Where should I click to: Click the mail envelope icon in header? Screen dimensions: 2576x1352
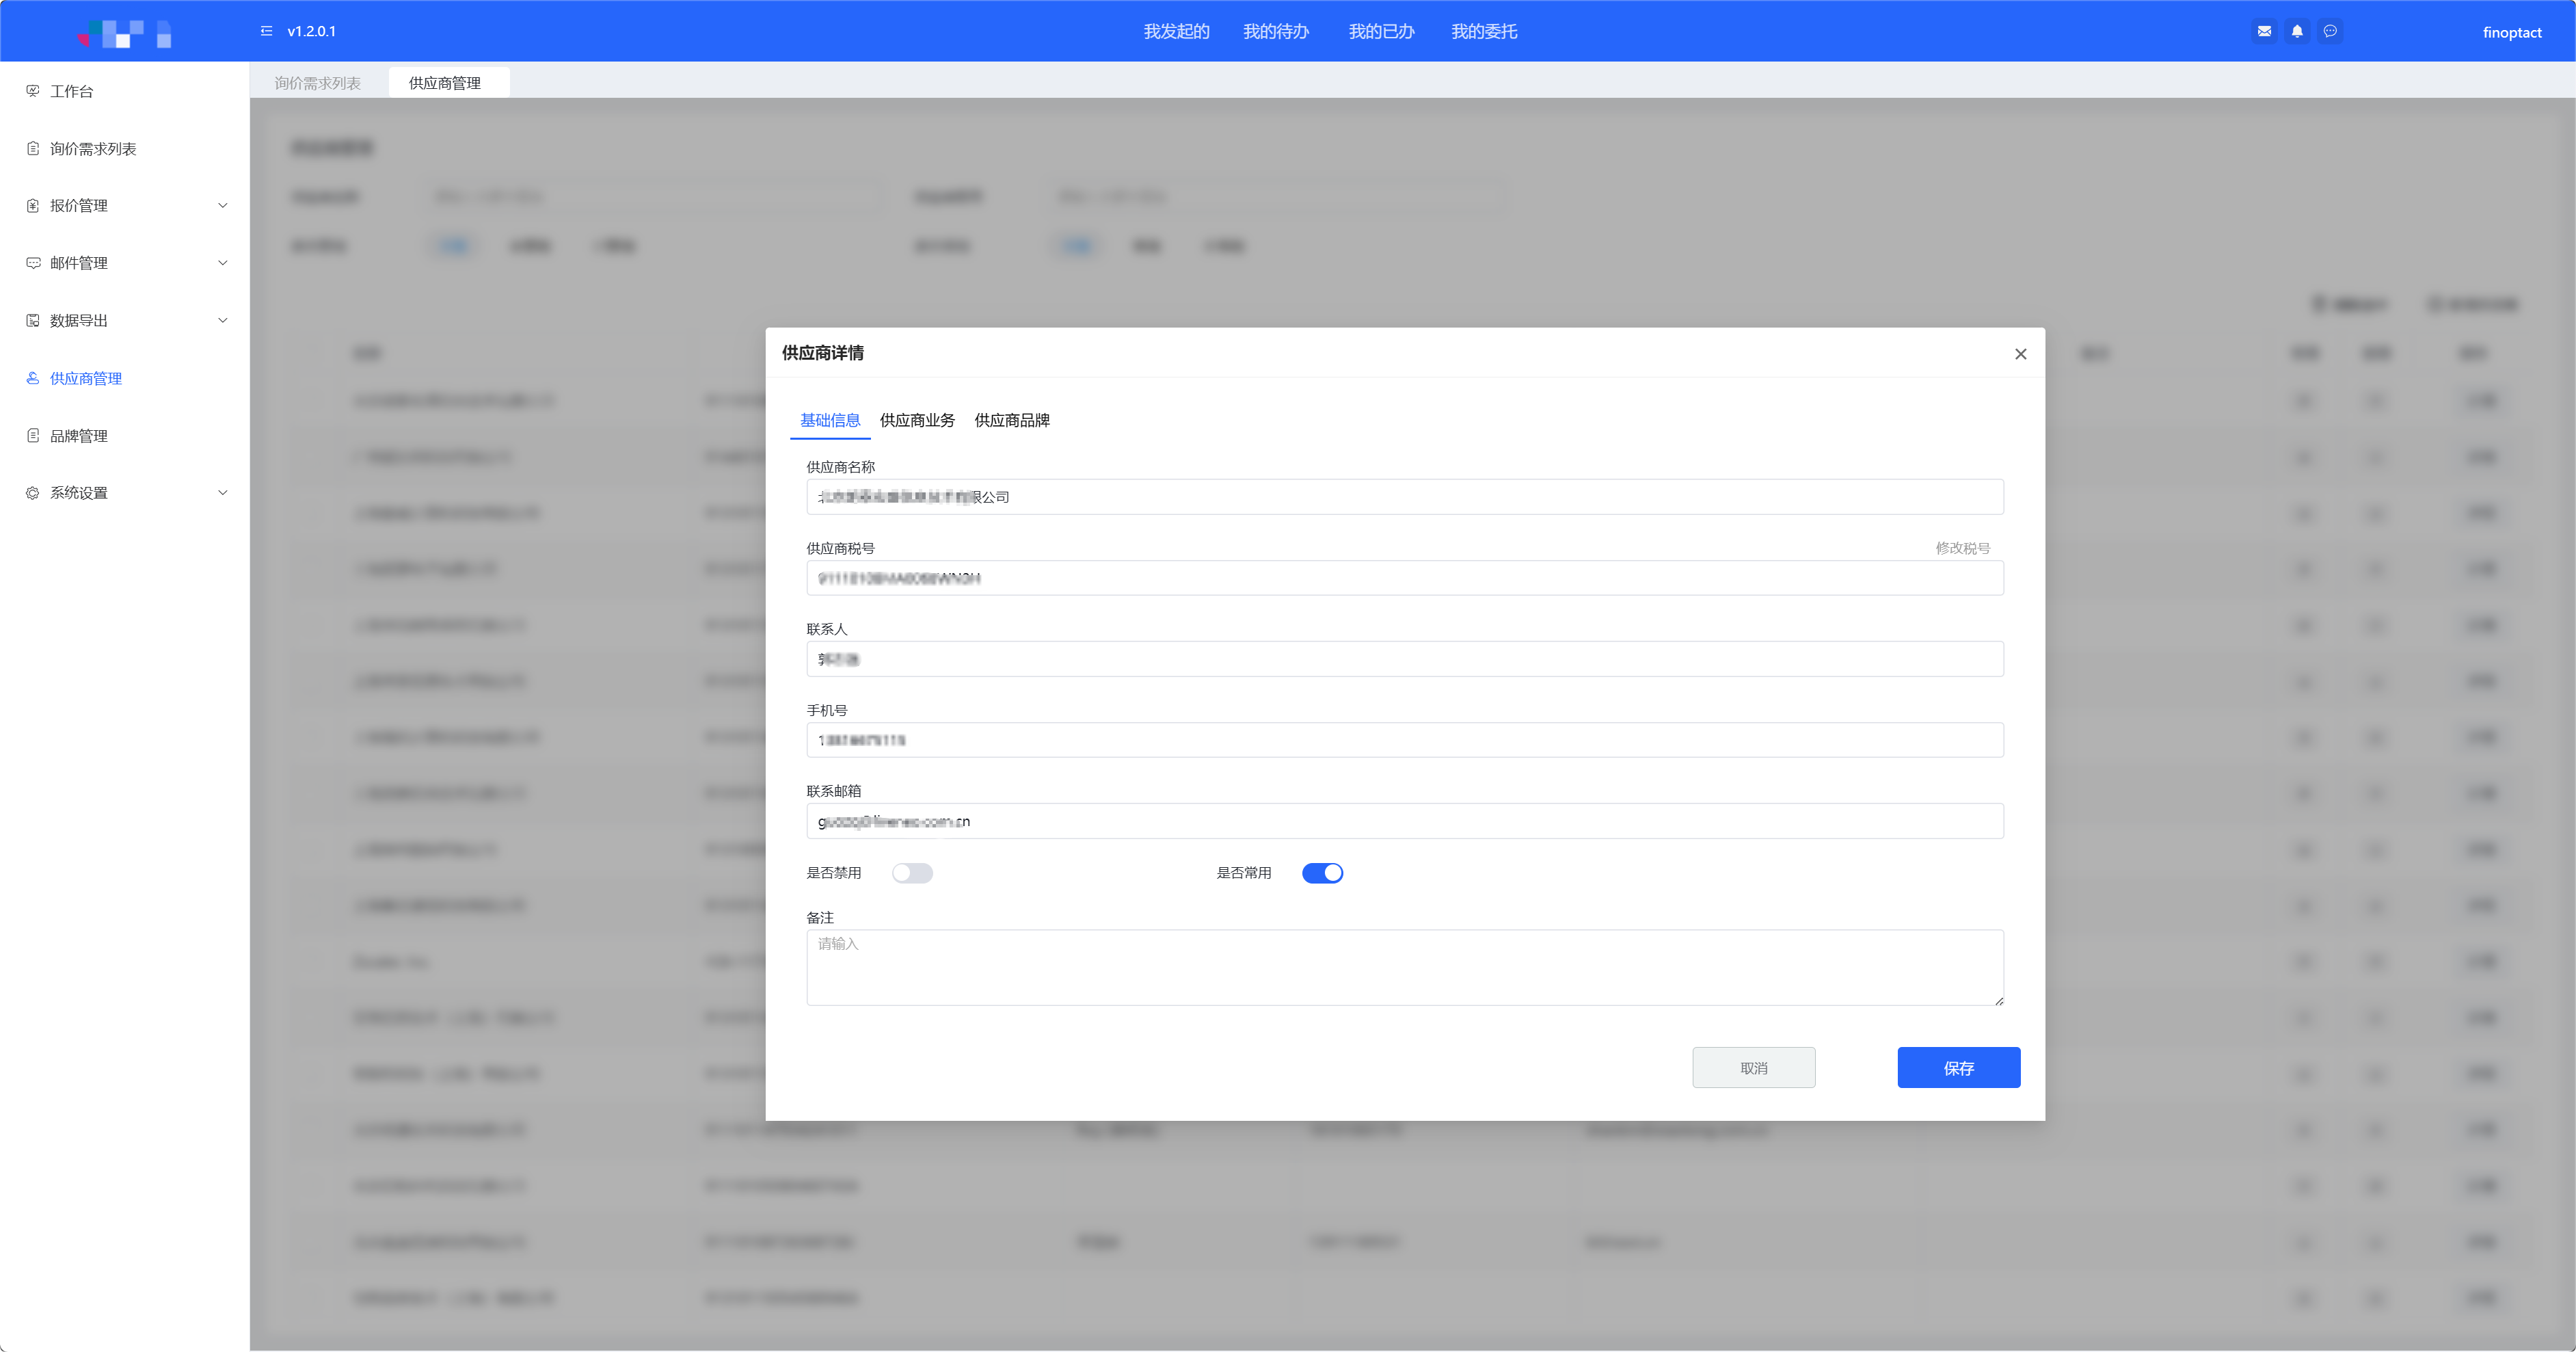click(2264, 31)
